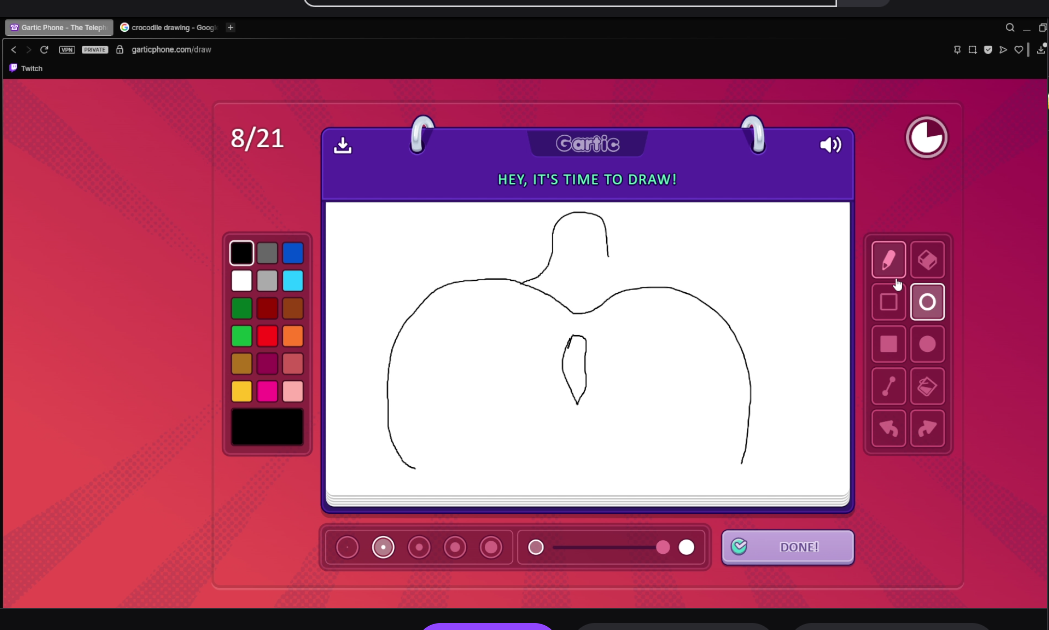Select the line tool

tap(888, 386)
